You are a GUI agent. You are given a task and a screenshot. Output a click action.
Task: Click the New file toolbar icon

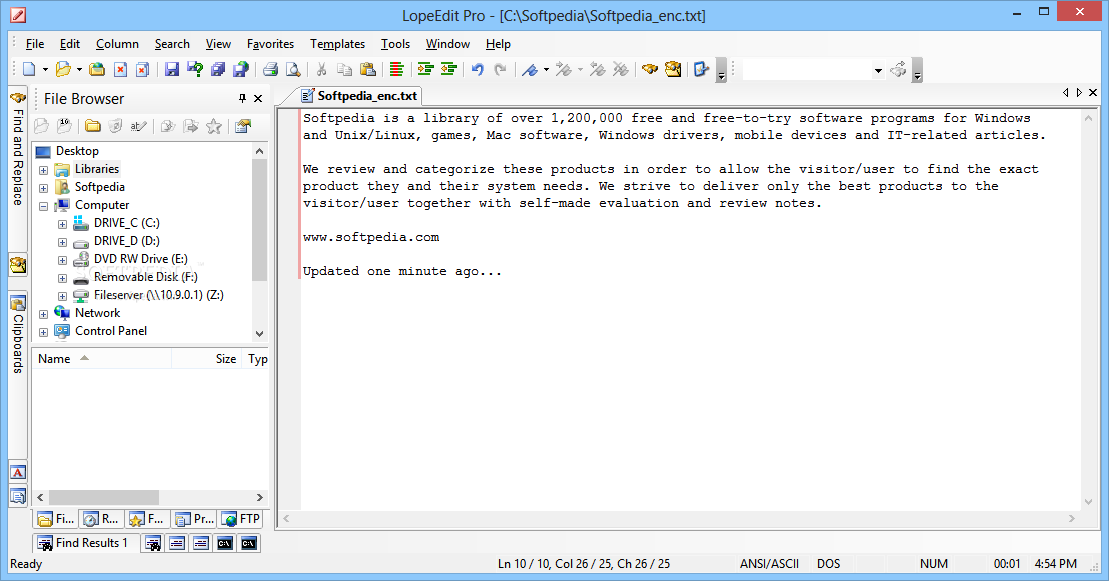pos(29,69)
